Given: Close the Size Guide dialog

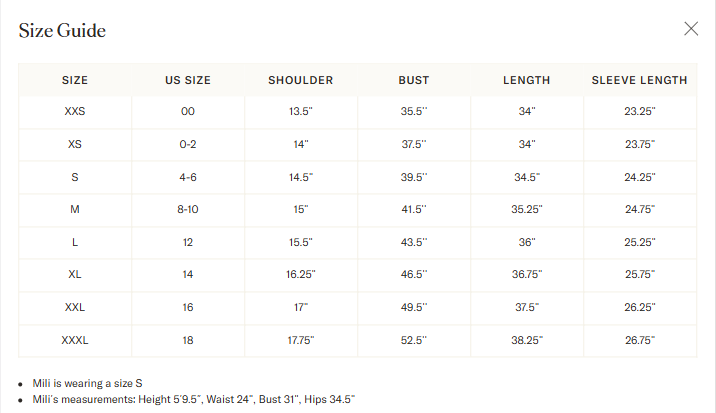Looking at the screenshot, I should pyautogui.click(x=691, y=28).
